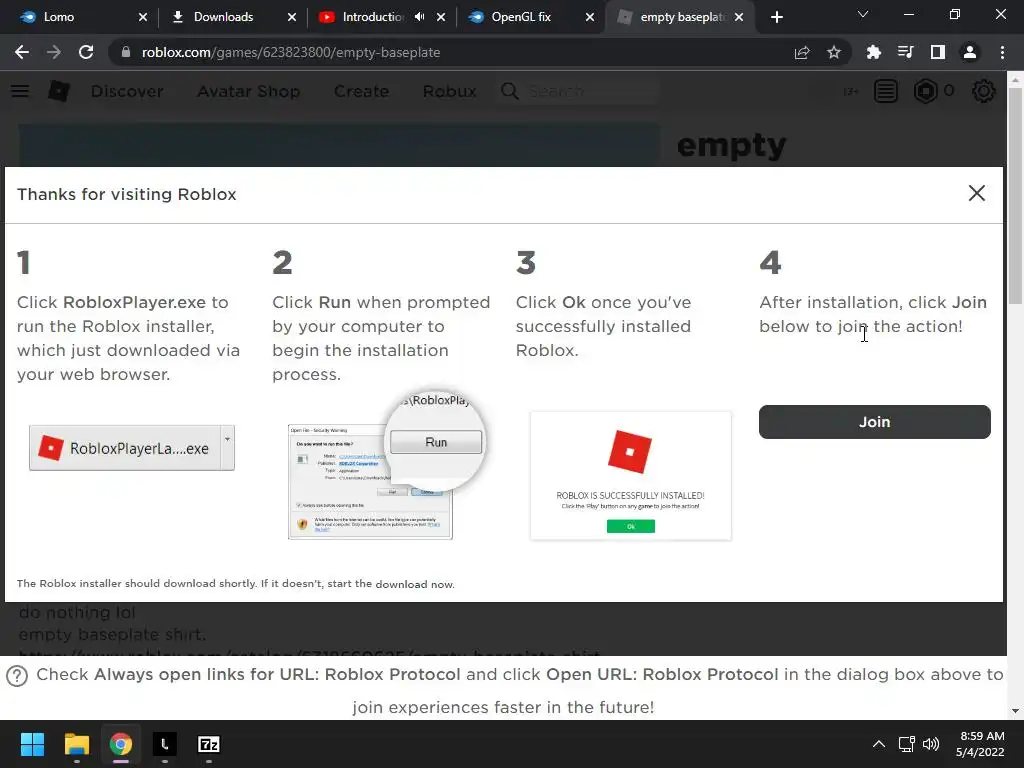Select the empty baseplate tab
Image resolution: width=1024 pixels, height=768 pixels.
click(682, 17)
